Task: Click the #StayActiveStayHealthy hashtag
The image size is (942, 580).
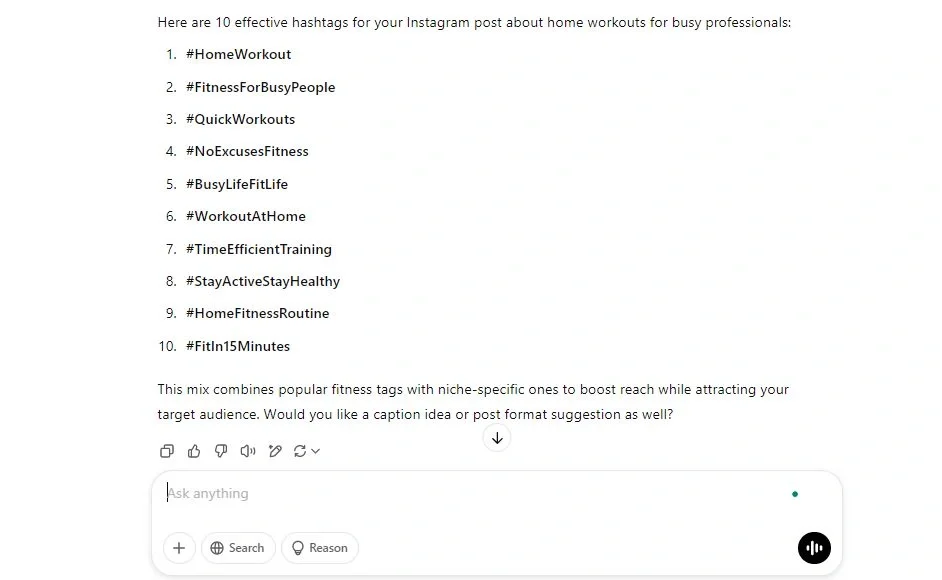Action: [x=262, y=281]
